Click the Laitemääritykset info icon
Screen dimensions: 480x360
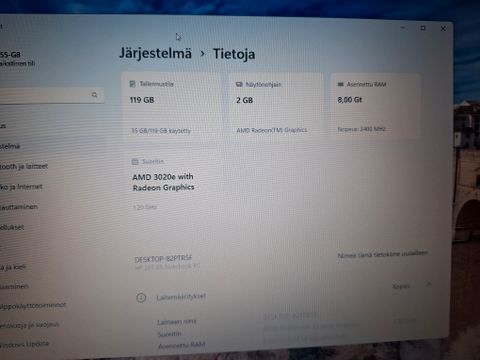coord(141,297)
